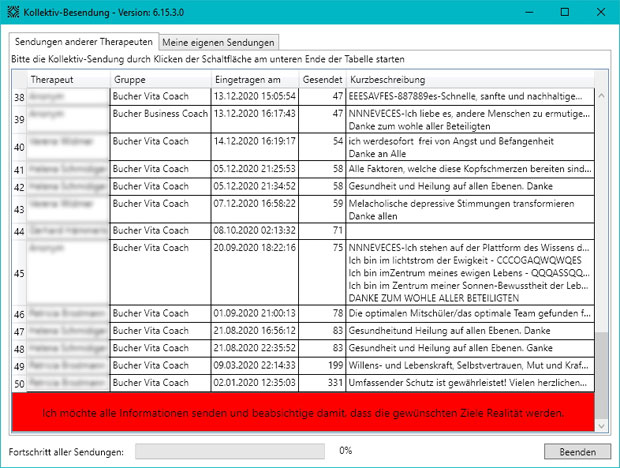
Task: Click Gesendet value 71
Action: (x=322, y=231)
